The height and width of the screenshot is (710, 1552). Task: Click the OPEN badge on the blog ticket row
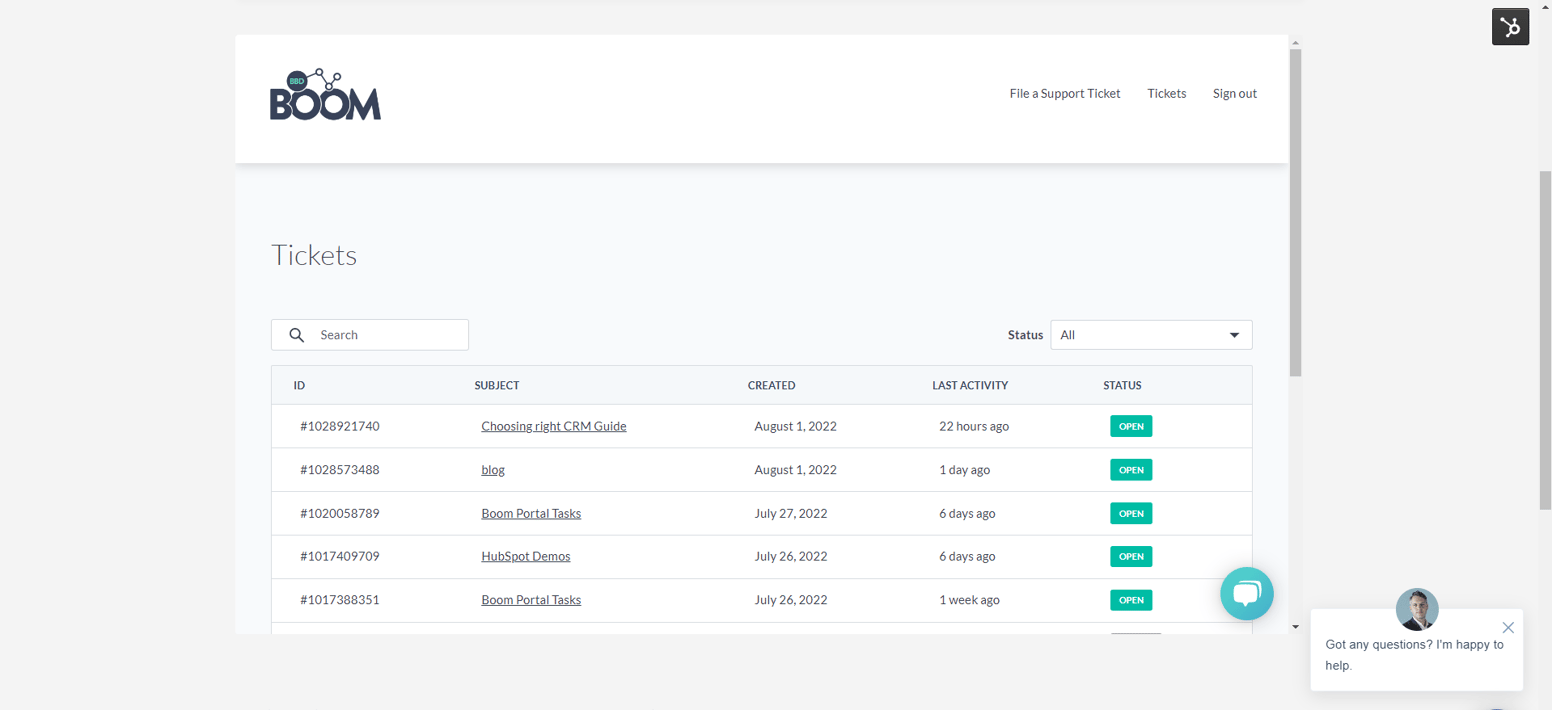(1130, 469)
